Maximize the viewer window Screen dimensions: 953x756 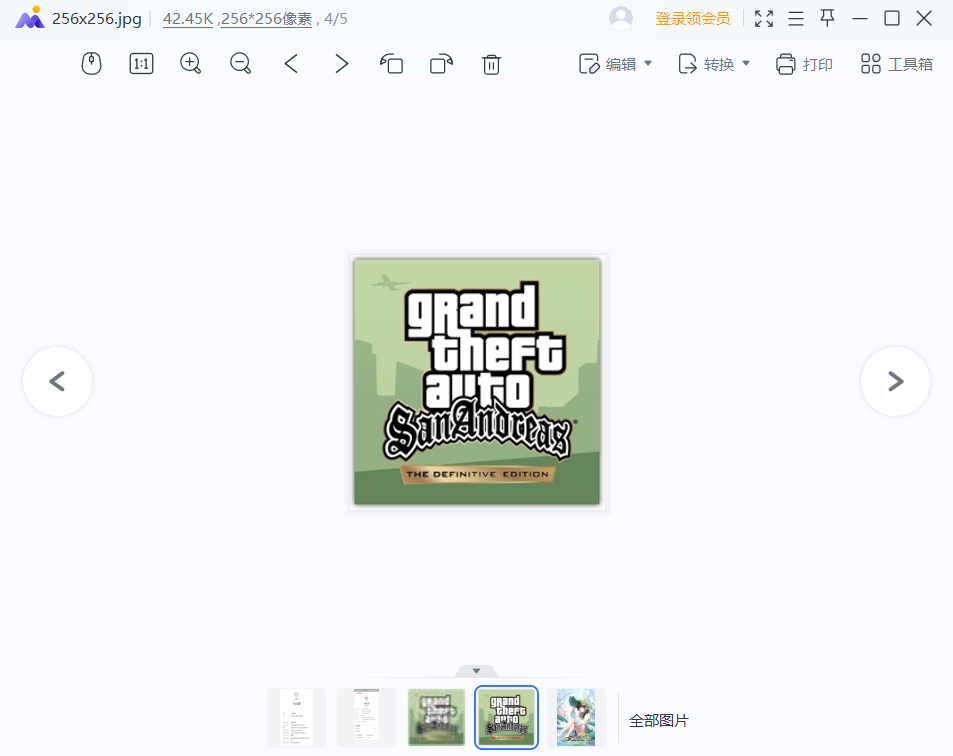click(x=892, y=18)
